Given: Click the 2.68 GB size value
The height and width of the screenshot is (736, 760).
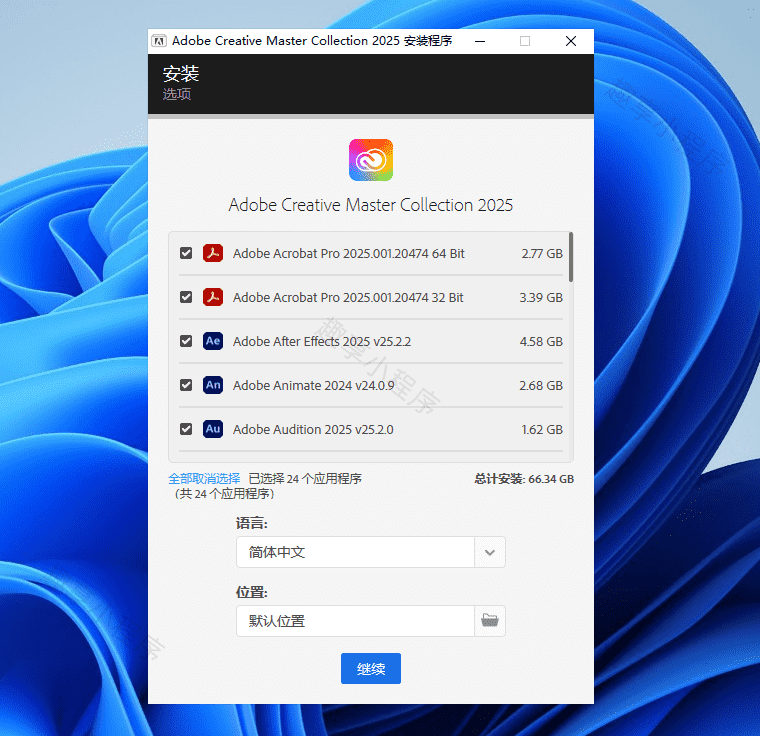Looking at the screenshot, I should click(541, 385).
